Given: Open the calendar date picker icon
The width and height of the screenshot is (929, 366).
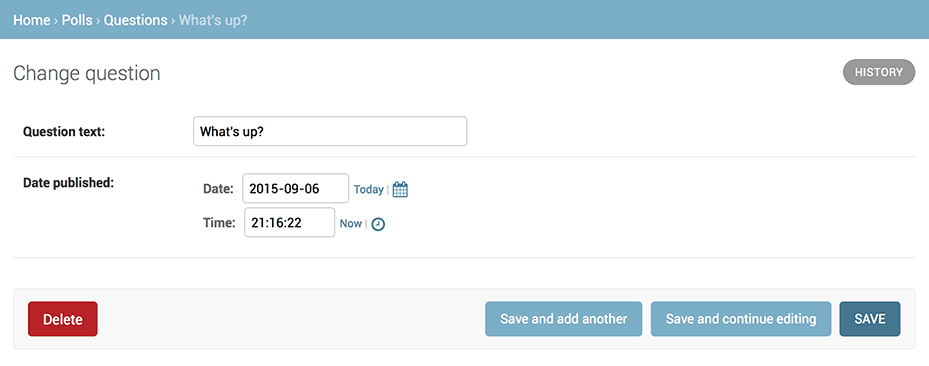Looking at the screenshot, I should point(401,190).
